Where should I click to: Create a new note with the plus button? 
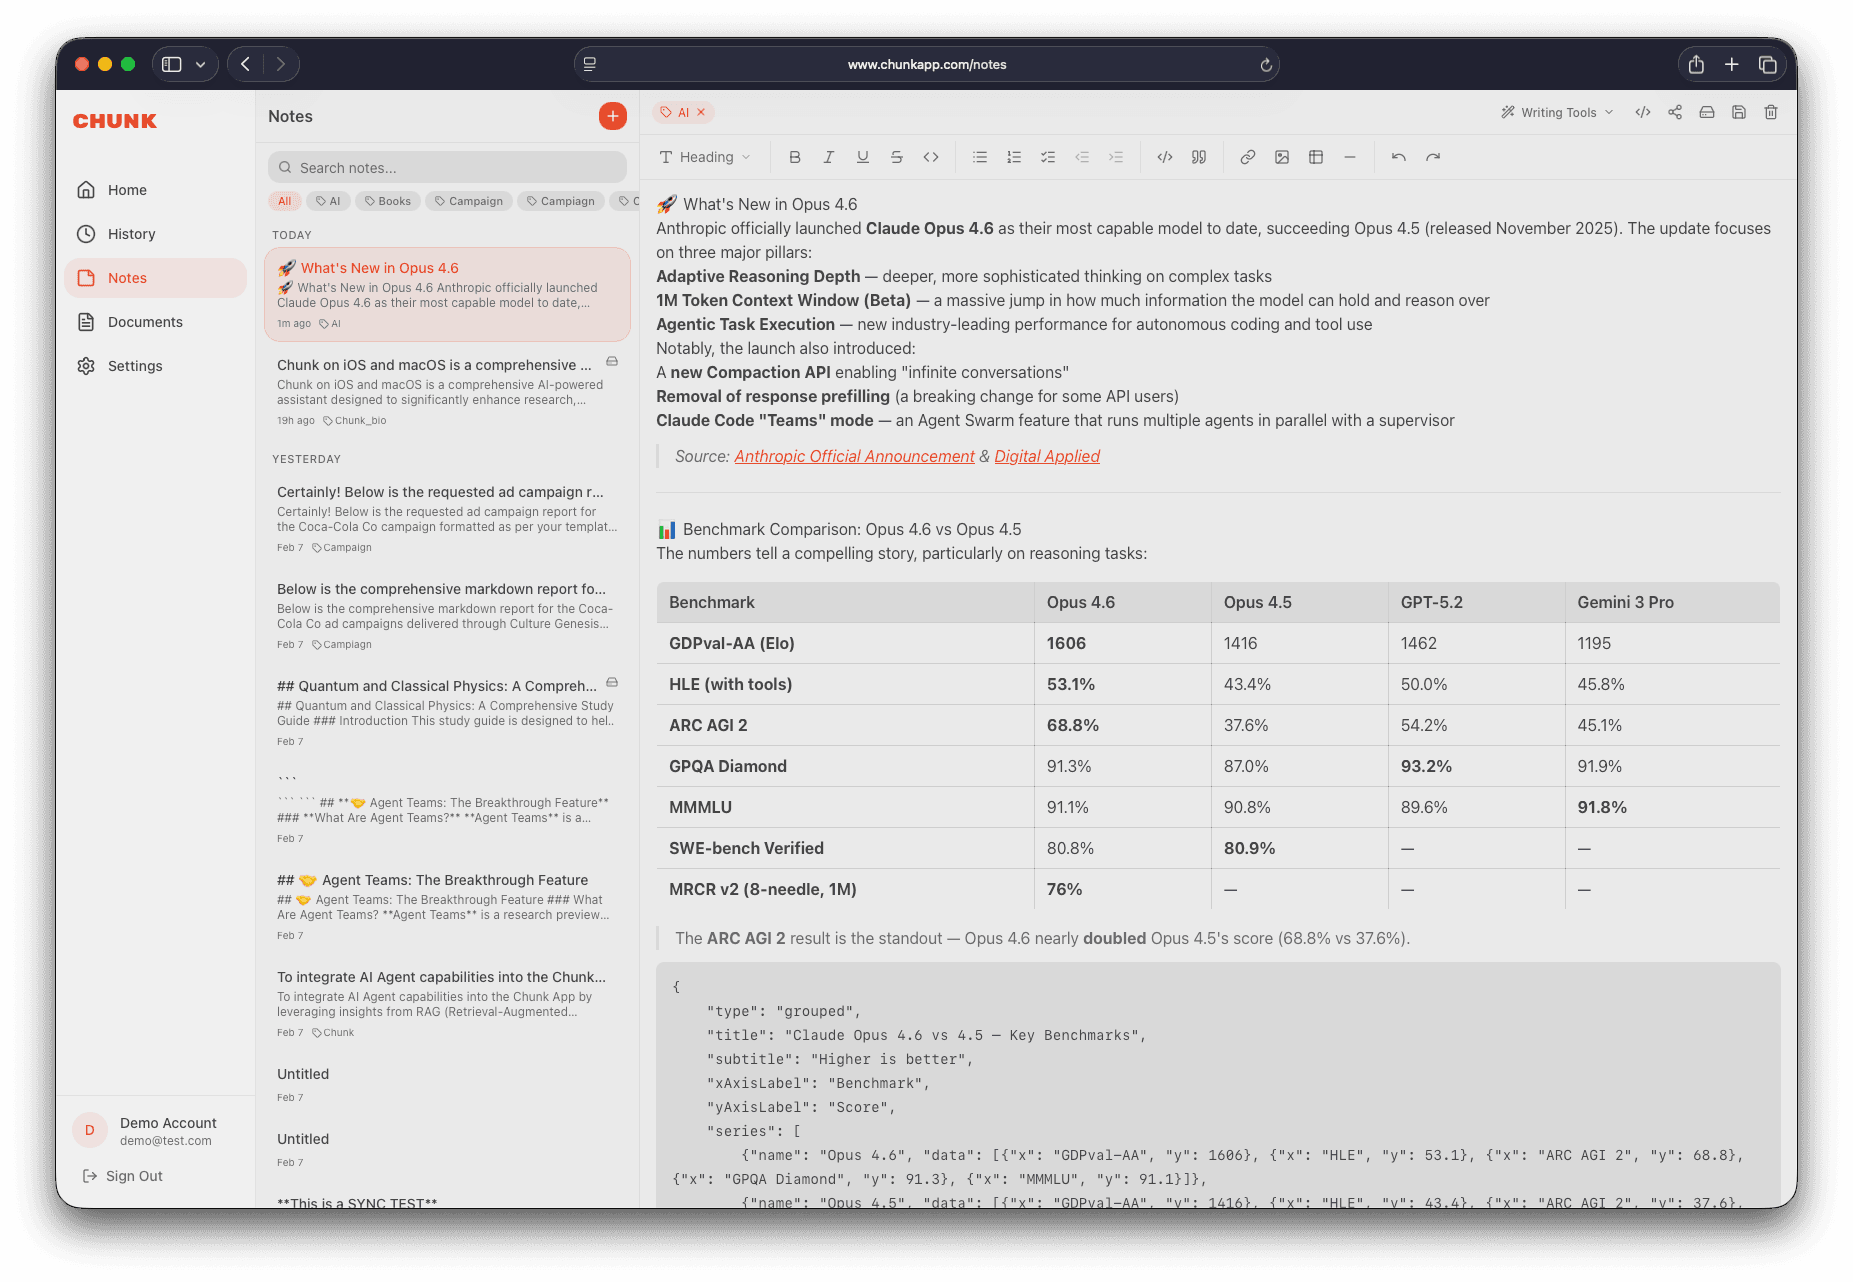click(612, 116)
